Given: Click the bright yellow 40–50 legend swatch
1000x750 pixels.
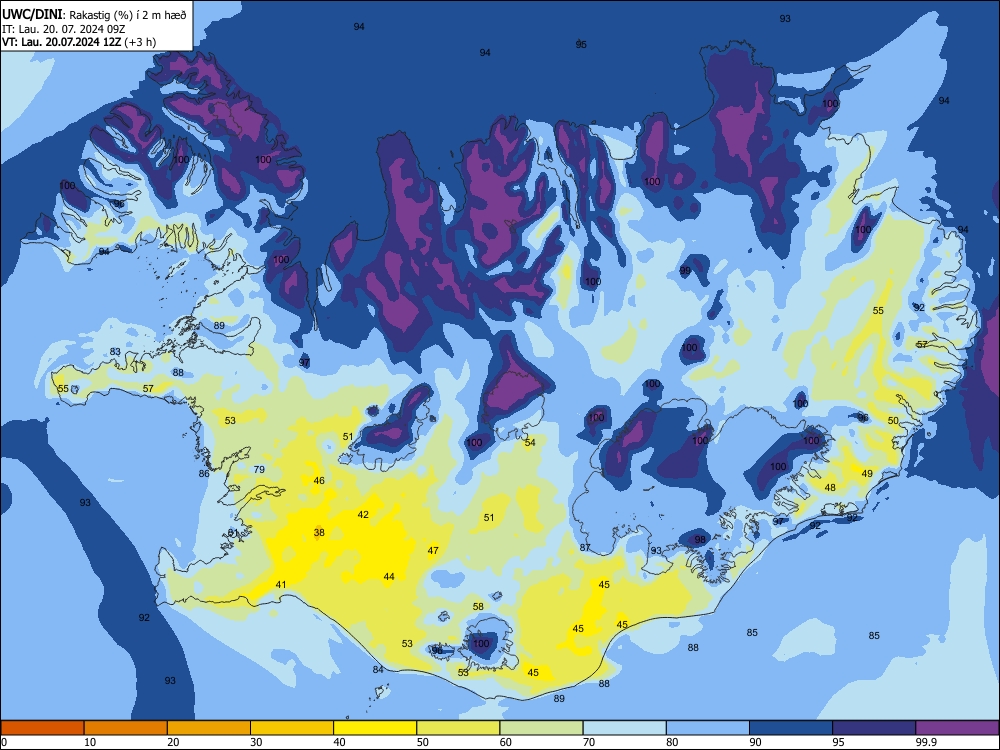Looking at the screenshot, I should click(x=375, y=728).
